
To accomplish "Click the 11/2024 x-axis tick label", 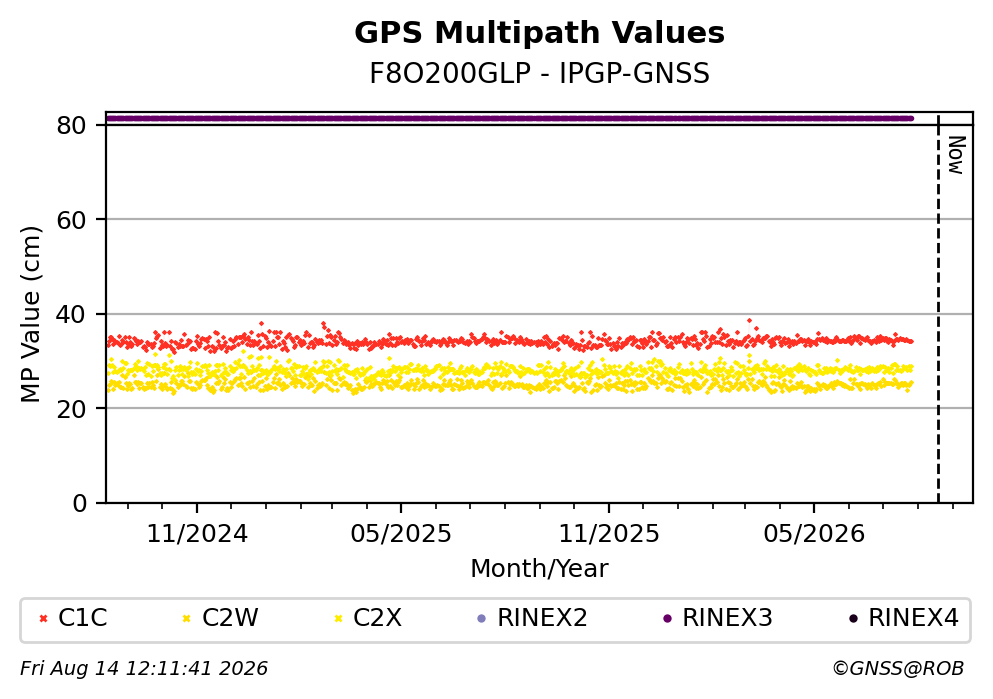I will [197, 534].
